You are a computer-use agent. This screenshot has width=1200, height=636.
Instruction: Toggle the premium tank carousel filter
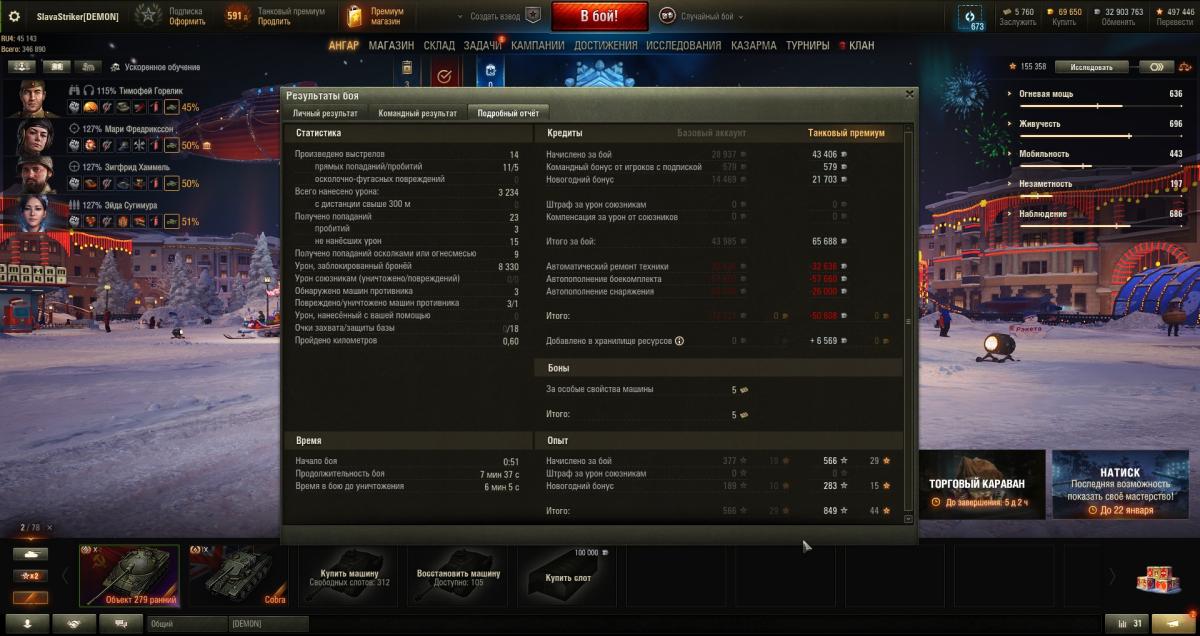(x=30, y=597)
